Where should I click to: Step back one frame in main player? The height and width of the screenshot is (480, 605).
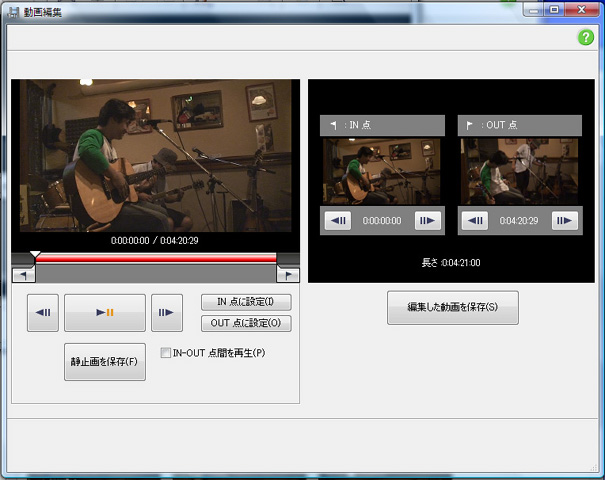point(42,313)
